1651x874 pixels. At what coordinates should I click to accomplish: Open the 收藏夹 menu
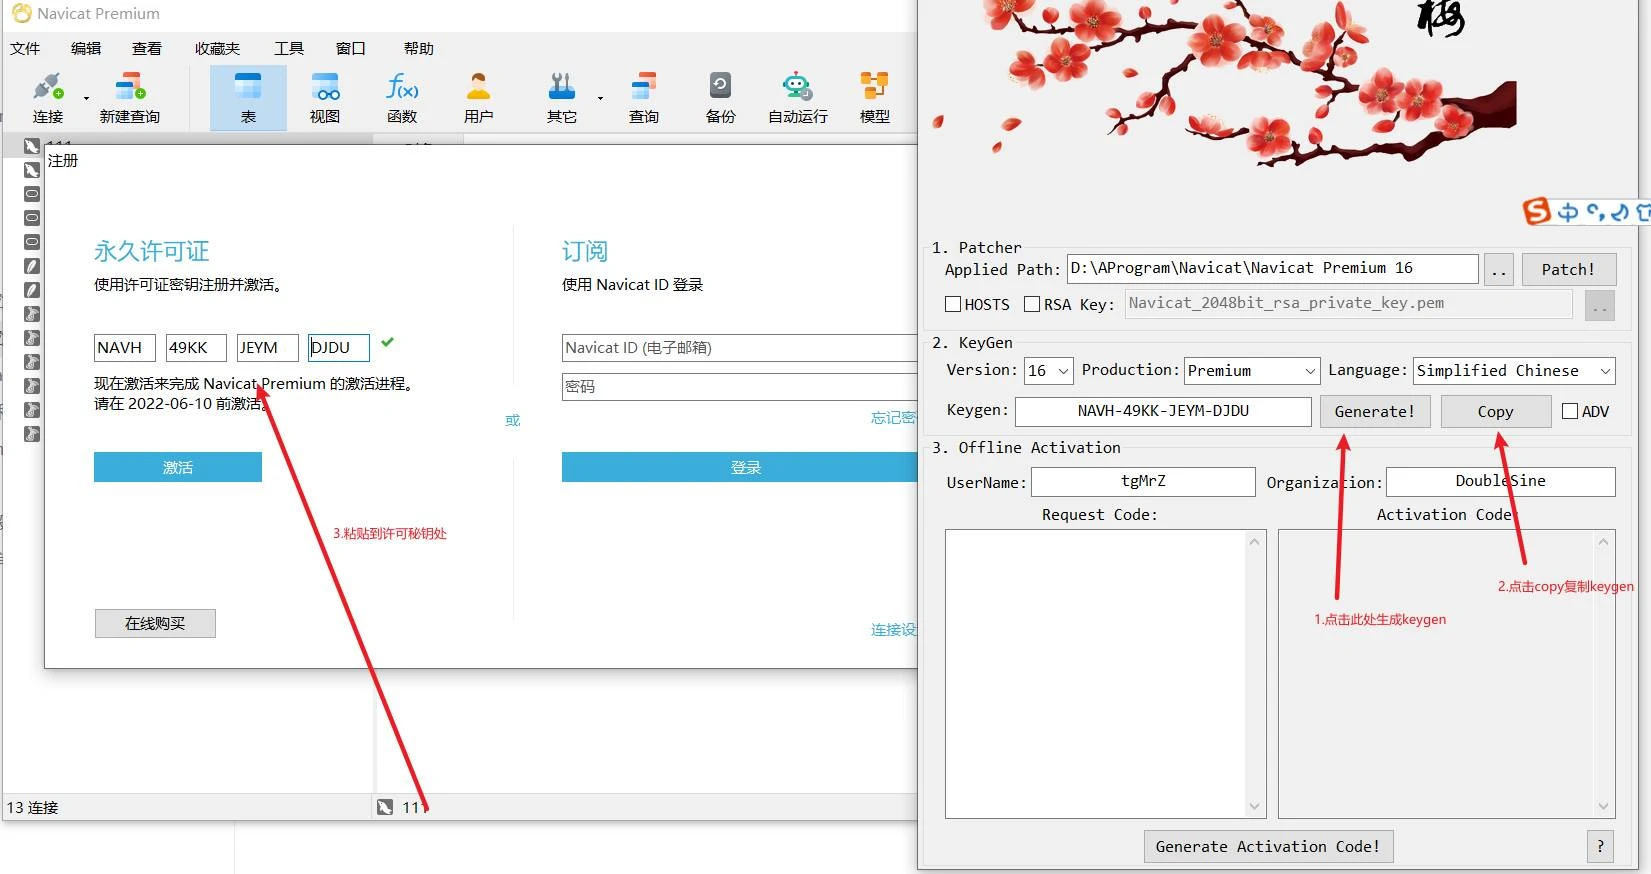(x=217, y=48)
